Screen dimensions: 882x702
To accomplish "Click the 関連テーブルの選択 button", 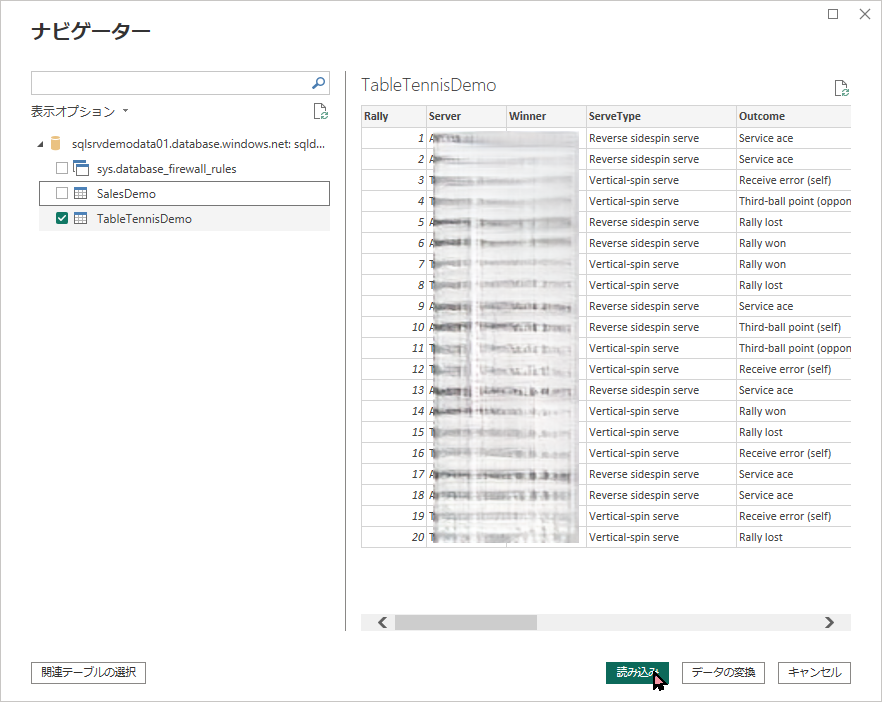I will [x=89, y=673].
